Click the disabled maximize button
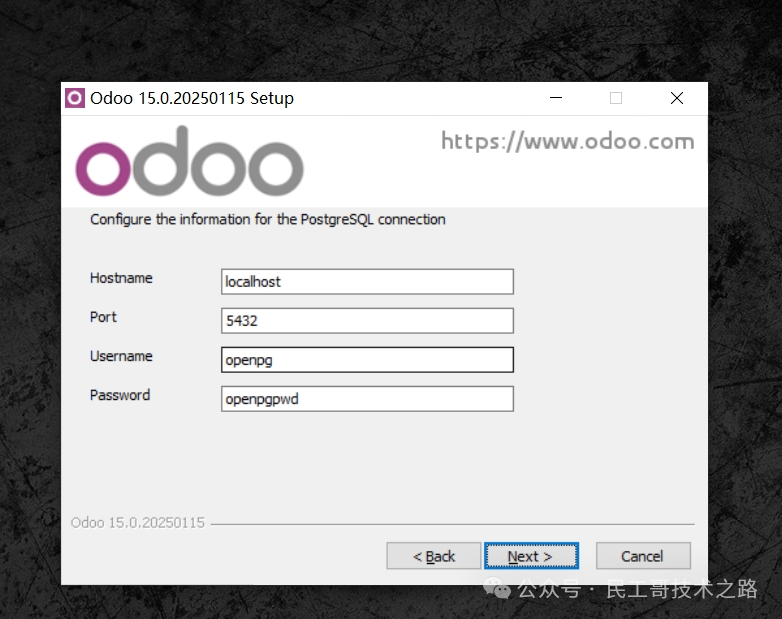 click(616, 98)
